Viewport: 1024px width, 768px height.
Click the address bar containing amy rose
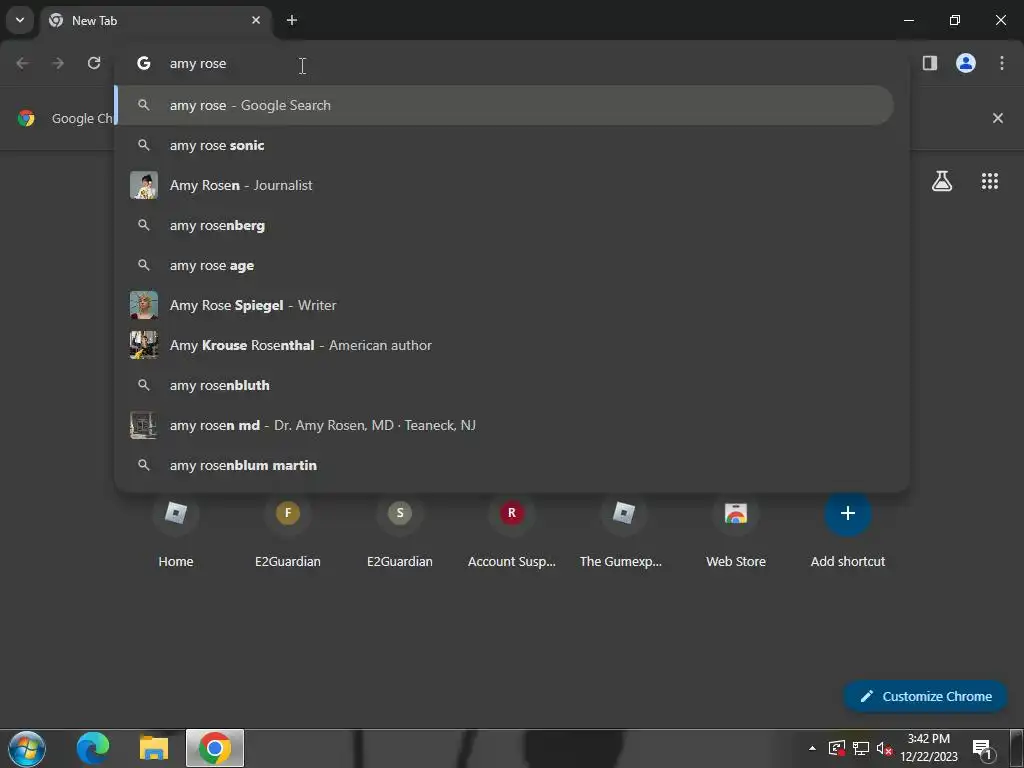[x=511, y=63]
